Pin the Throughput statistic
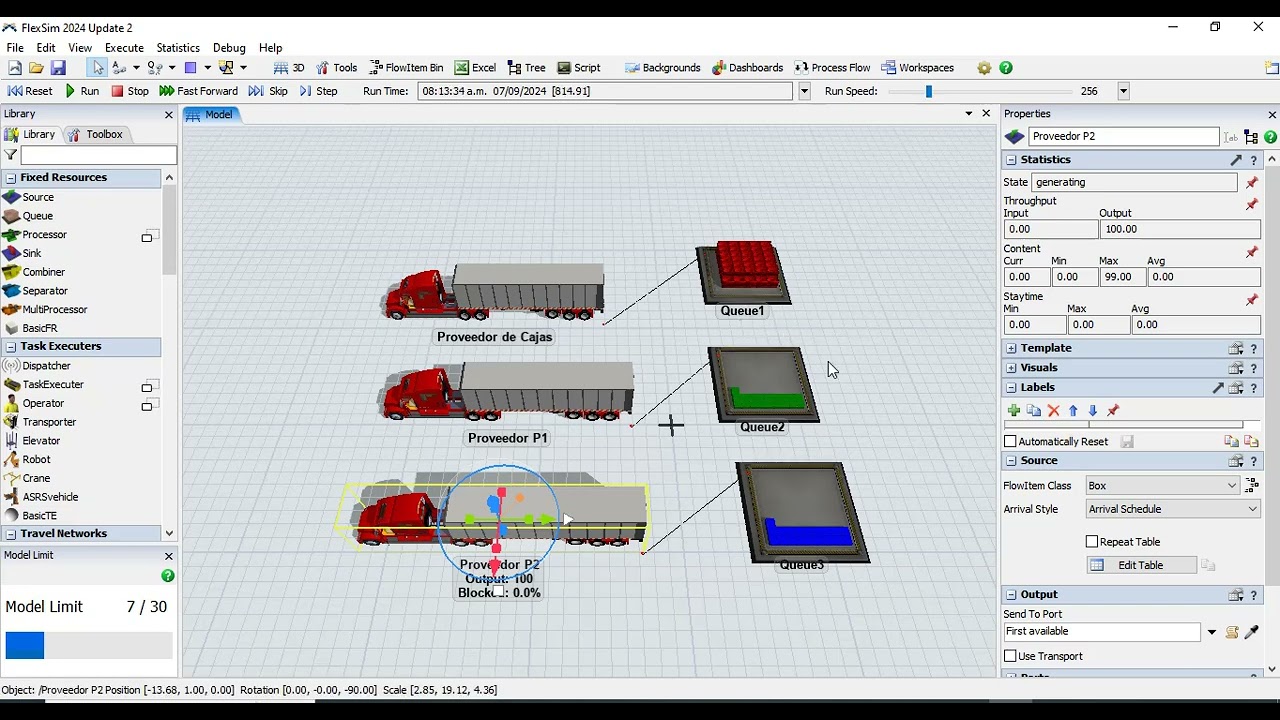The height and width of the screenshot is (720, 1280). 1251,204
